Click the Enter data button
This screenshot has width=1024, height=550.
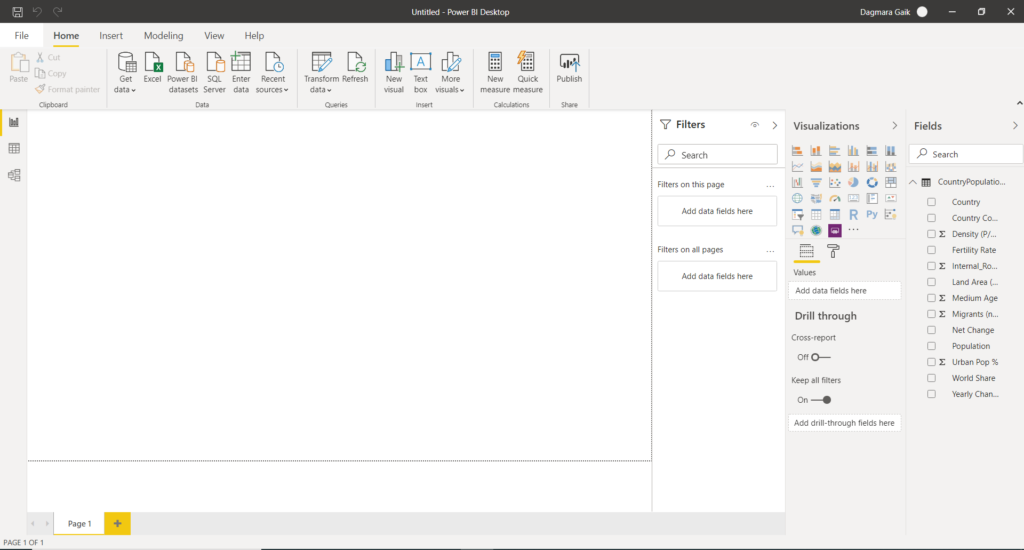click(x=241, y=73)
